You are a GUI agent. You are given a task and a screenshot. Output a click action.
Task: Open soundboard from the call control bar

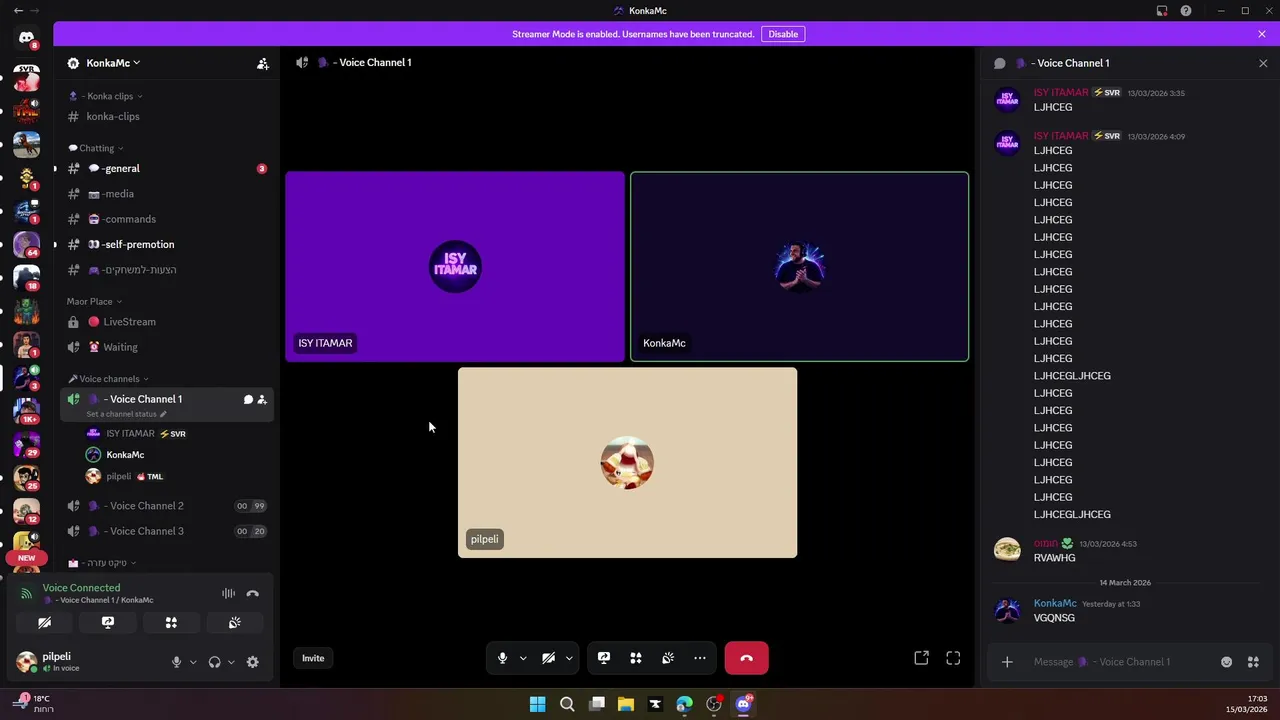click(668, 658)
